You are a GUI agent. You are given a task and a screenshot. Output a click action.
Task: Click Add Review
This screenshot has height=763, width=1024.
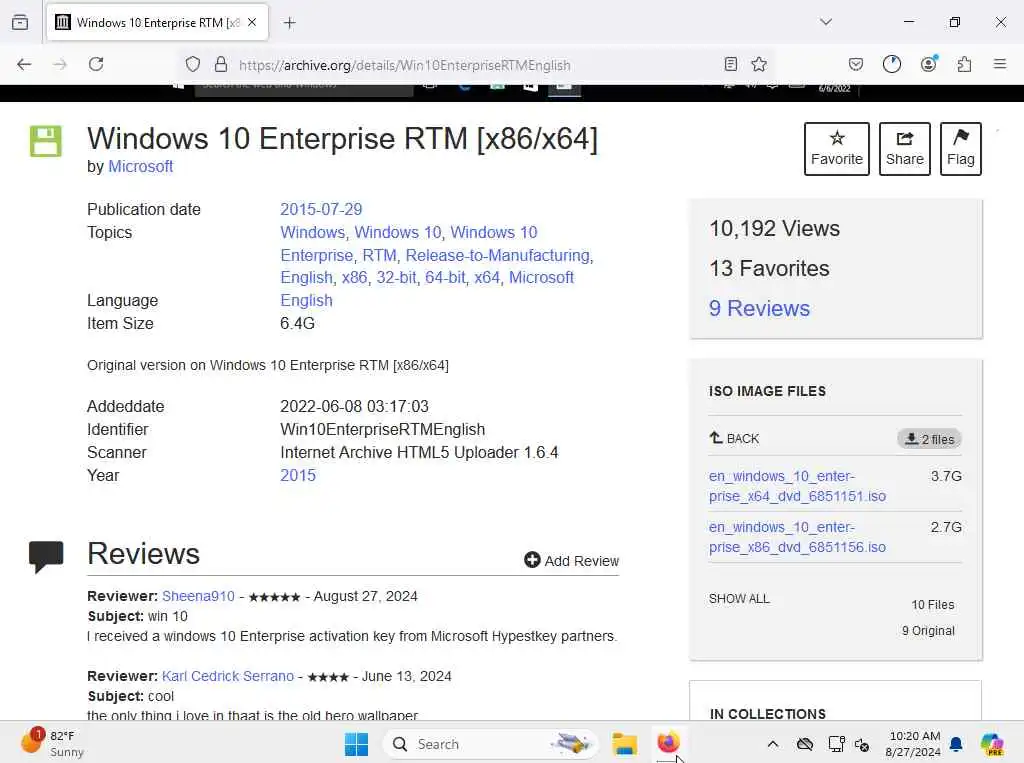[571, 560]
